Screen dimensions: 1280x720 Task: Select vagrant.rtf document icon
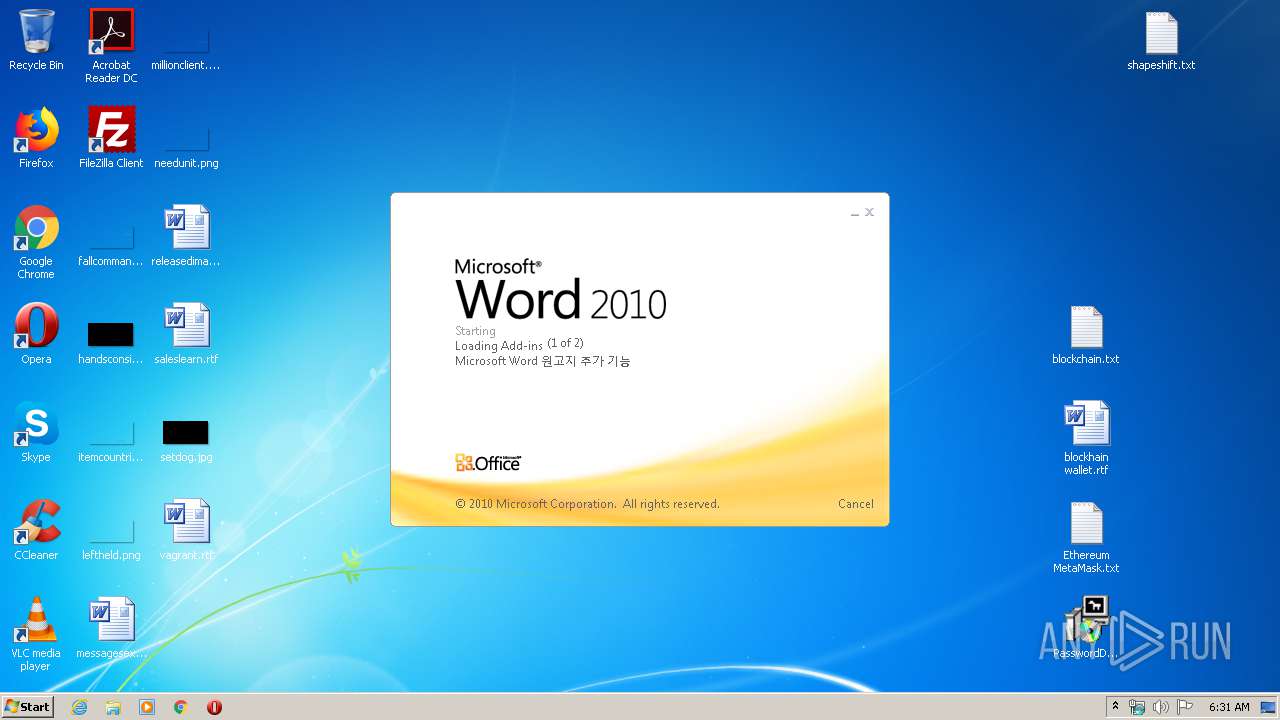coord(186,530)
